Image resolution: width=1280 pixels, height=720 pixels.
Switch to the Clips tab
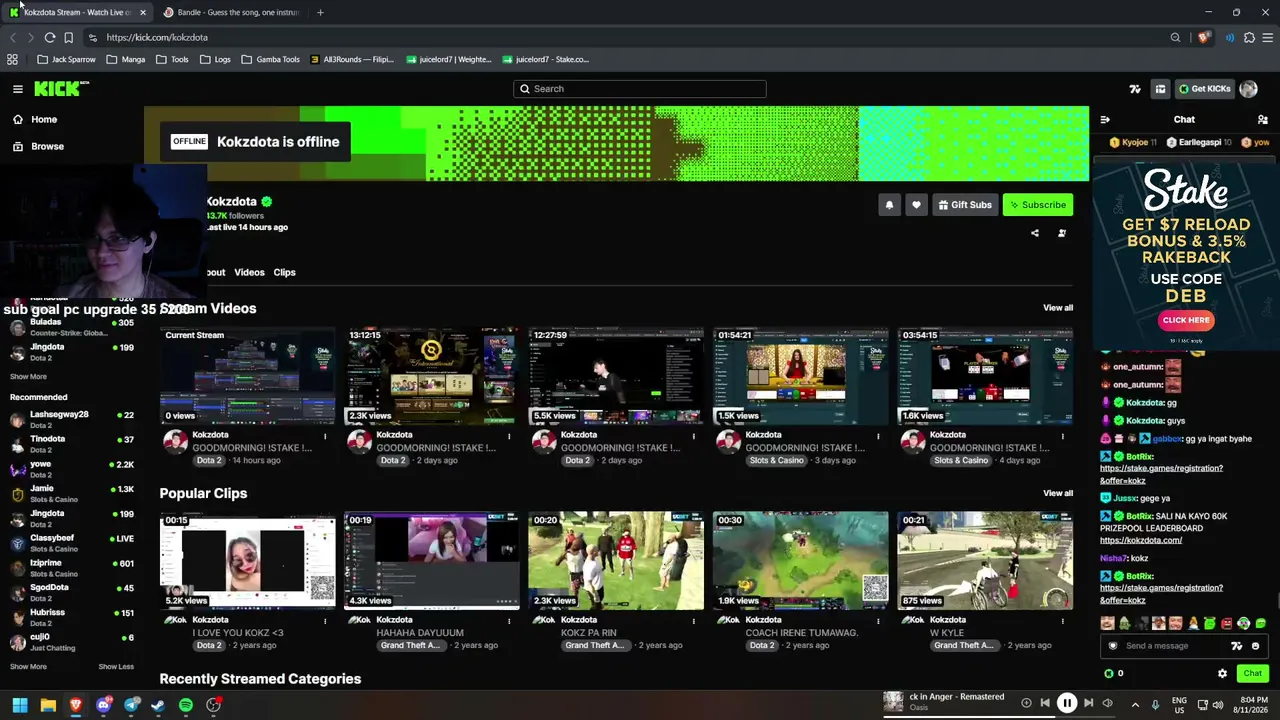click(x=284, y=272)
